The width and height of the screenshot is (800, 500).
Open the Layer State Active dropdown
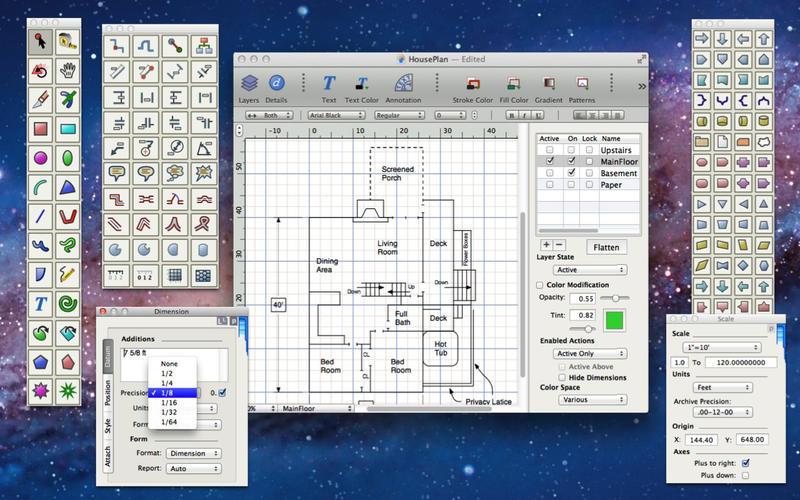[590, 269]
